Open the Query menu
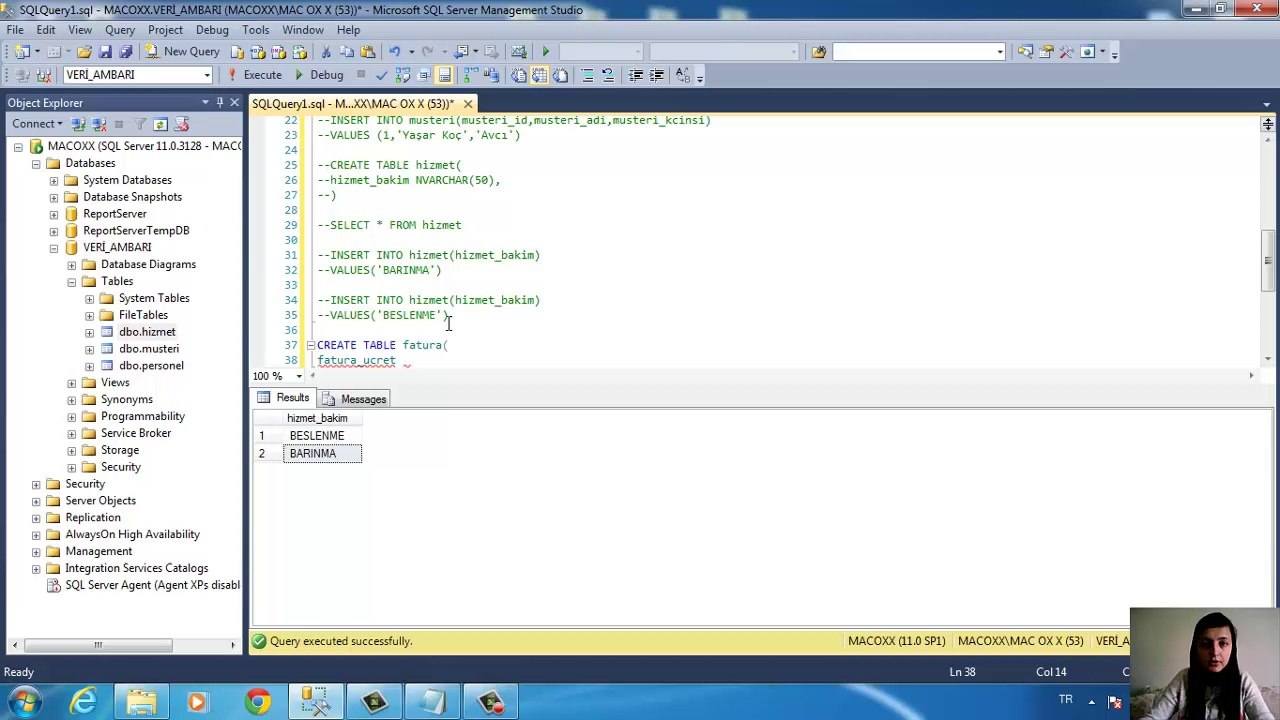1280x720 pixels. point(120,30)
